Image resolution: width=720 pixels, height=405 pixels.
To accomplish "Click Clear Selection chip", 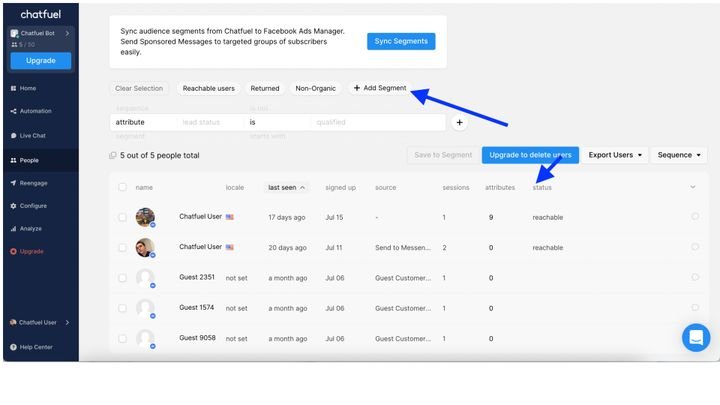I will pos(139,88).
